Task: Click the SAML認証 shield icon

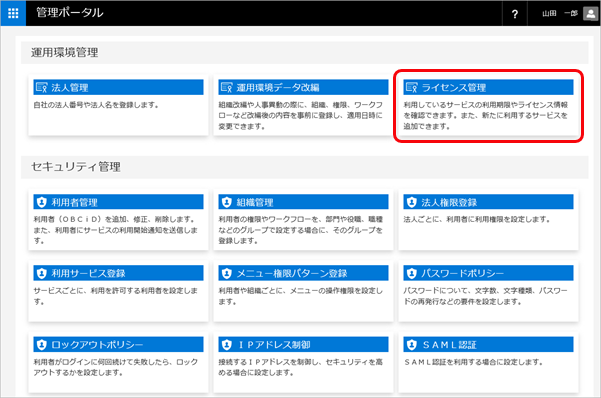Action: 412,345
